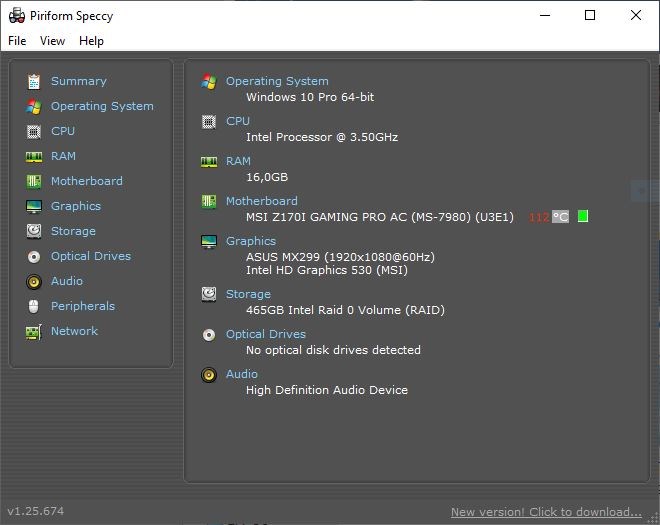Open the View menu
This screenshot has width=660, height=525.
click(x=52, y=41)
